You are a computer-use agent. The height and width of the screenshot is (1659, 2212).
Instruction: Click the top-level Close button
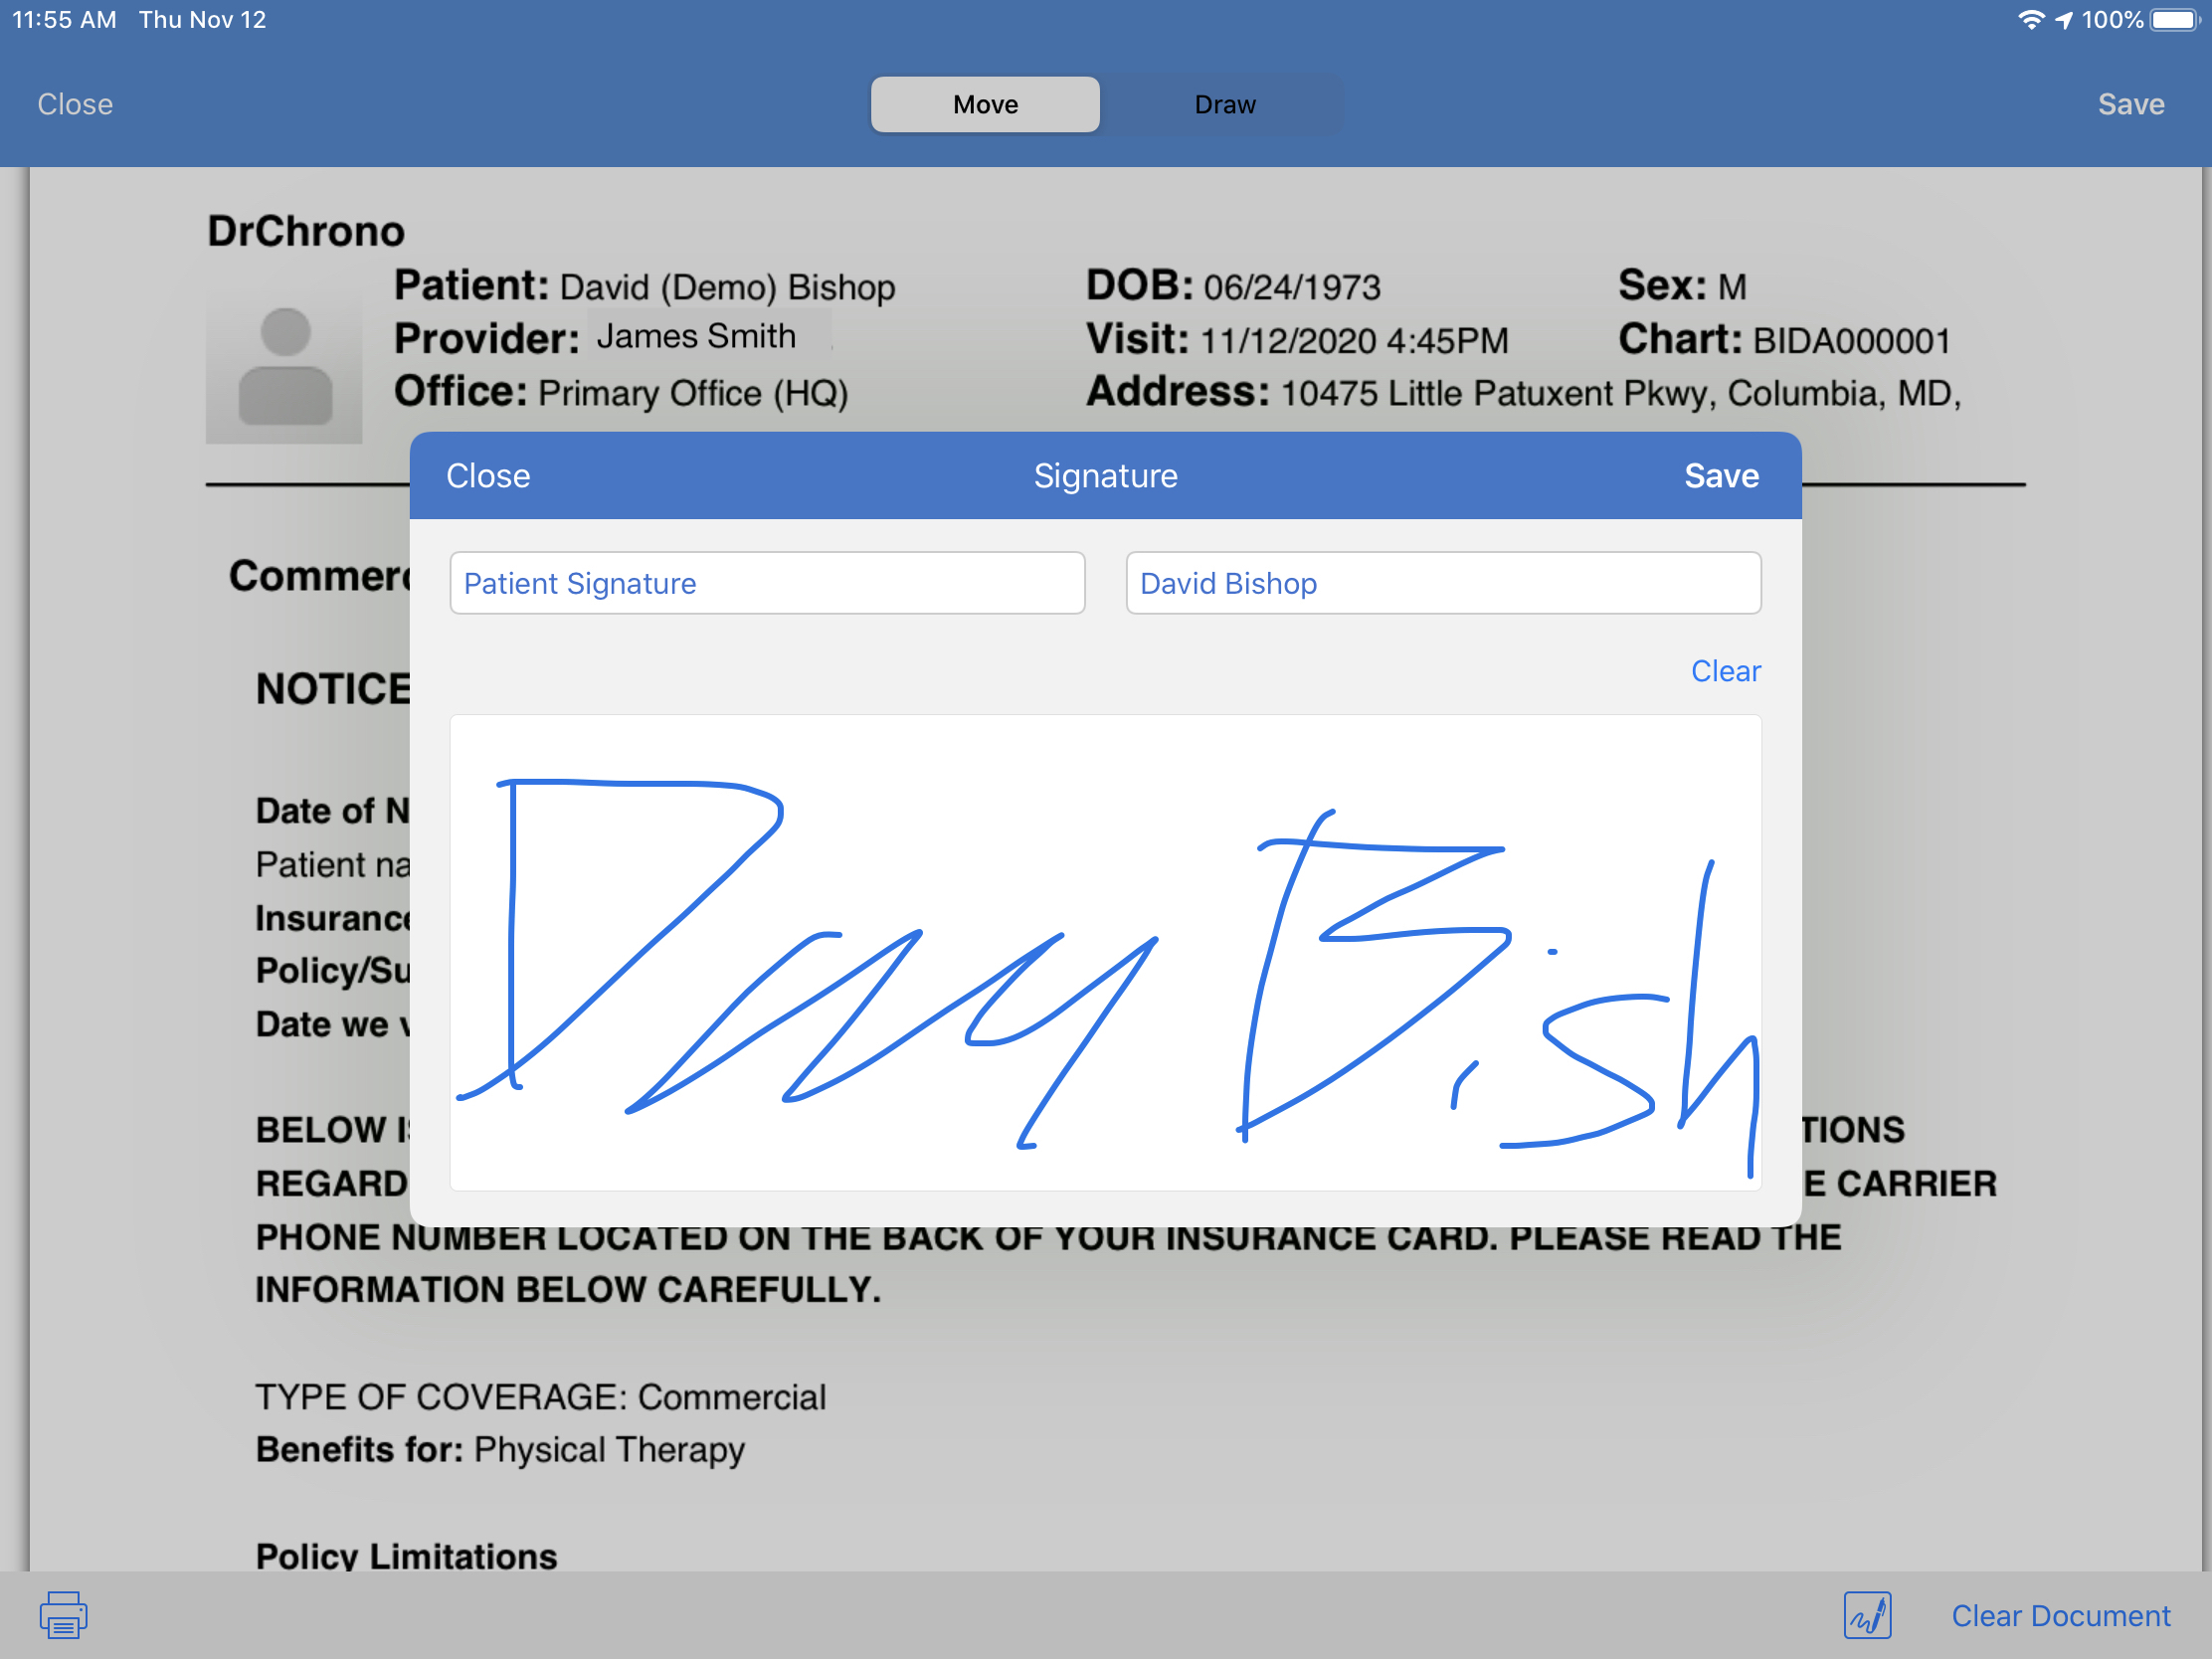pos(77,104)
